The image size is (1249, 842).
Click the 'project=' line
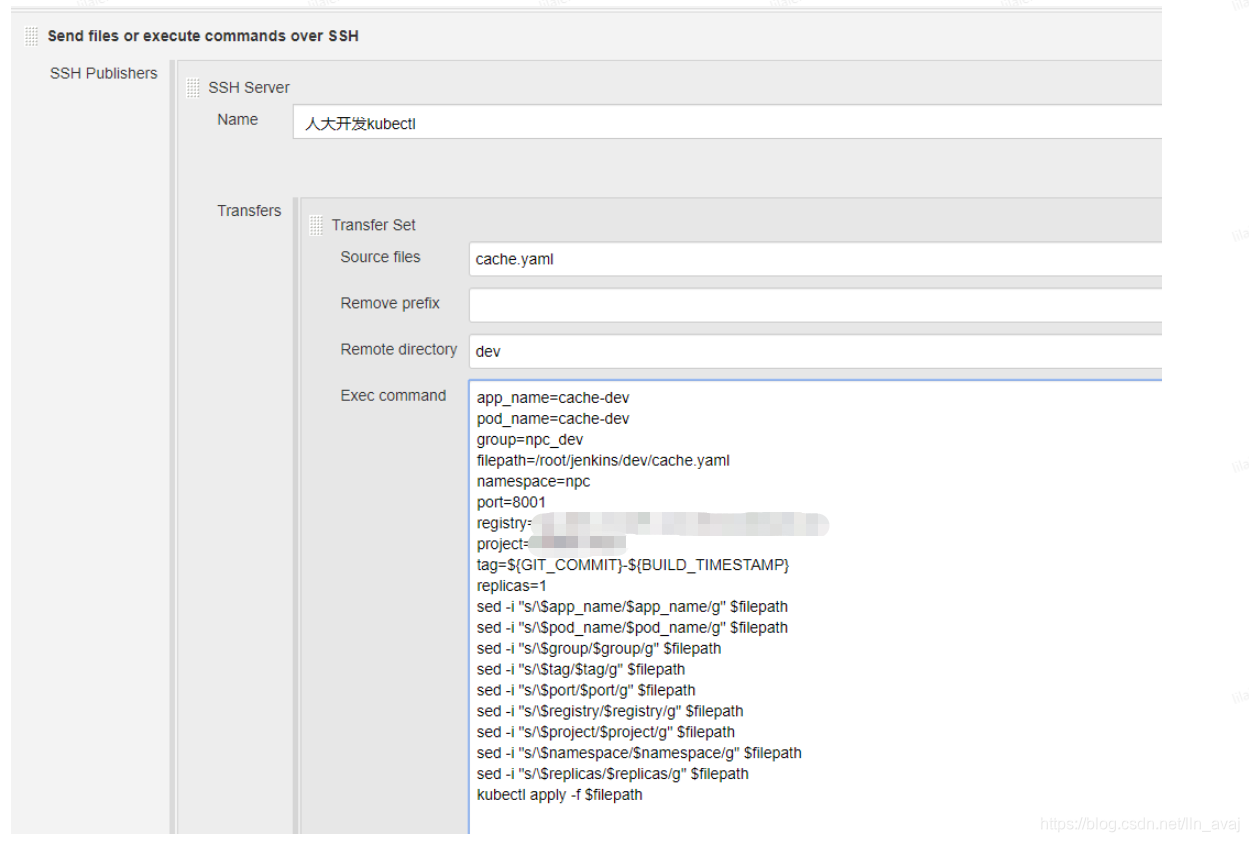552,544
